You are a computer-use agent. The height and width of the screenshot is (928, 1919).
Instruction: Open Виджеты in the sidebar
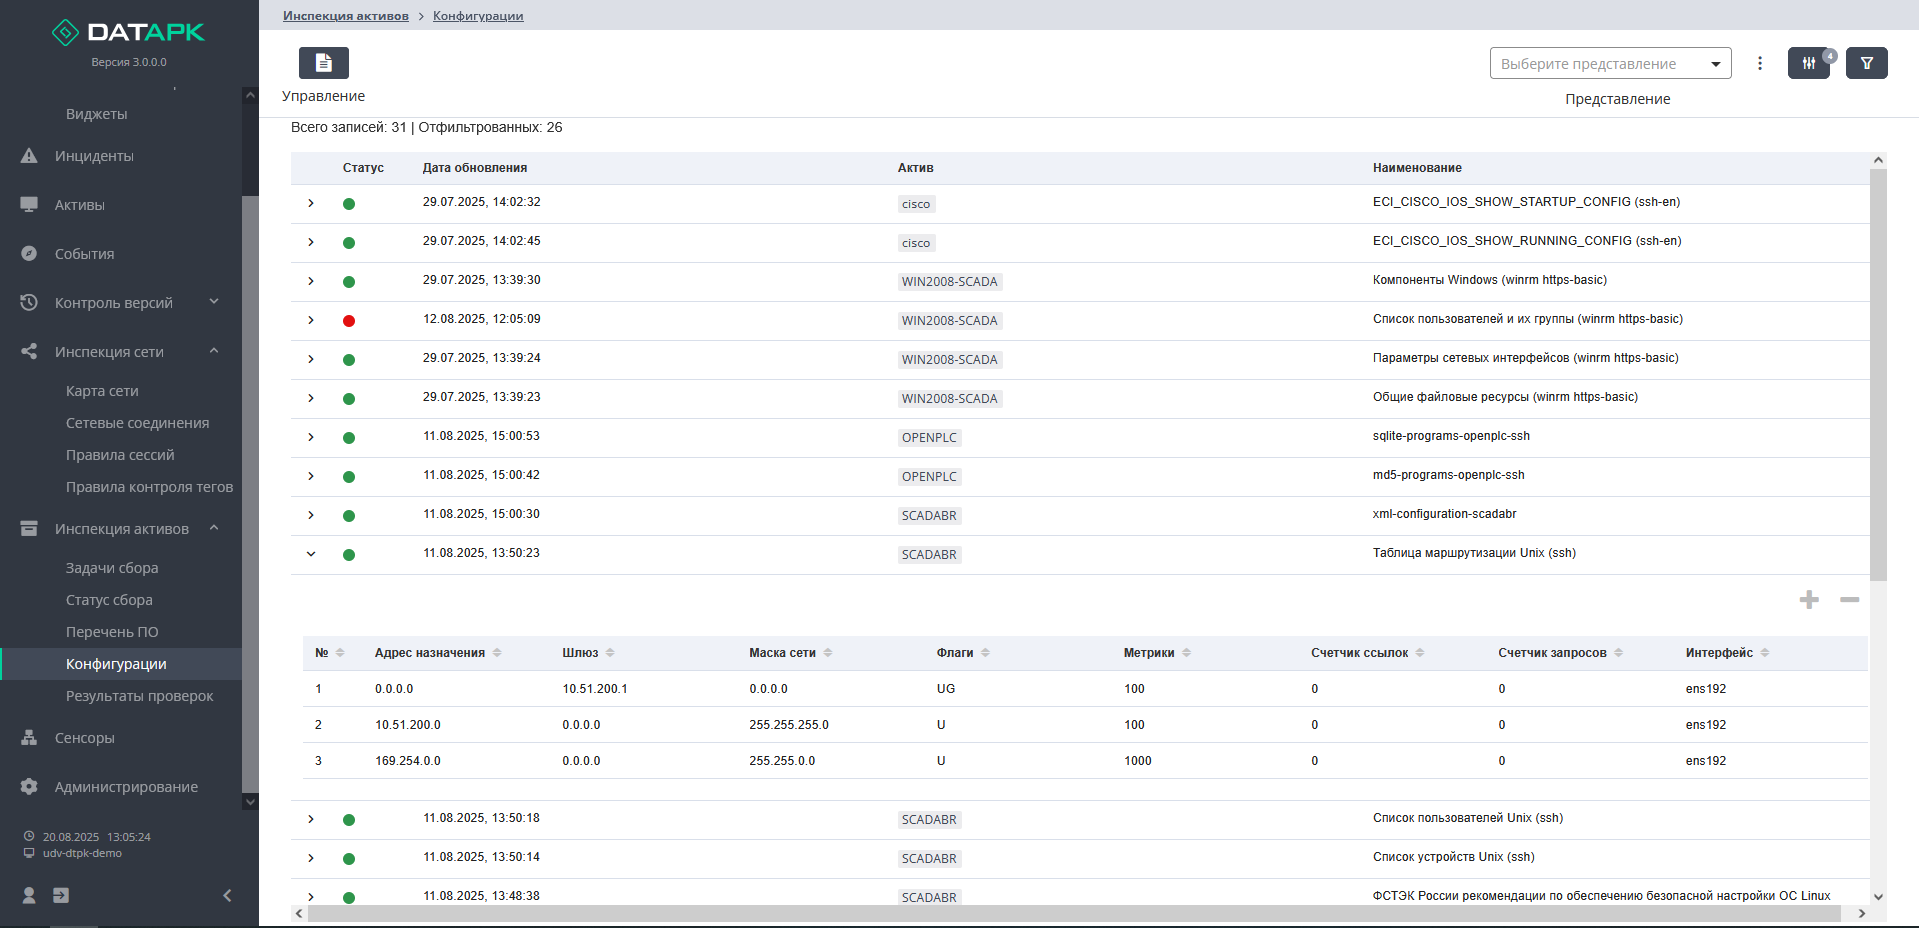[97, 114]
